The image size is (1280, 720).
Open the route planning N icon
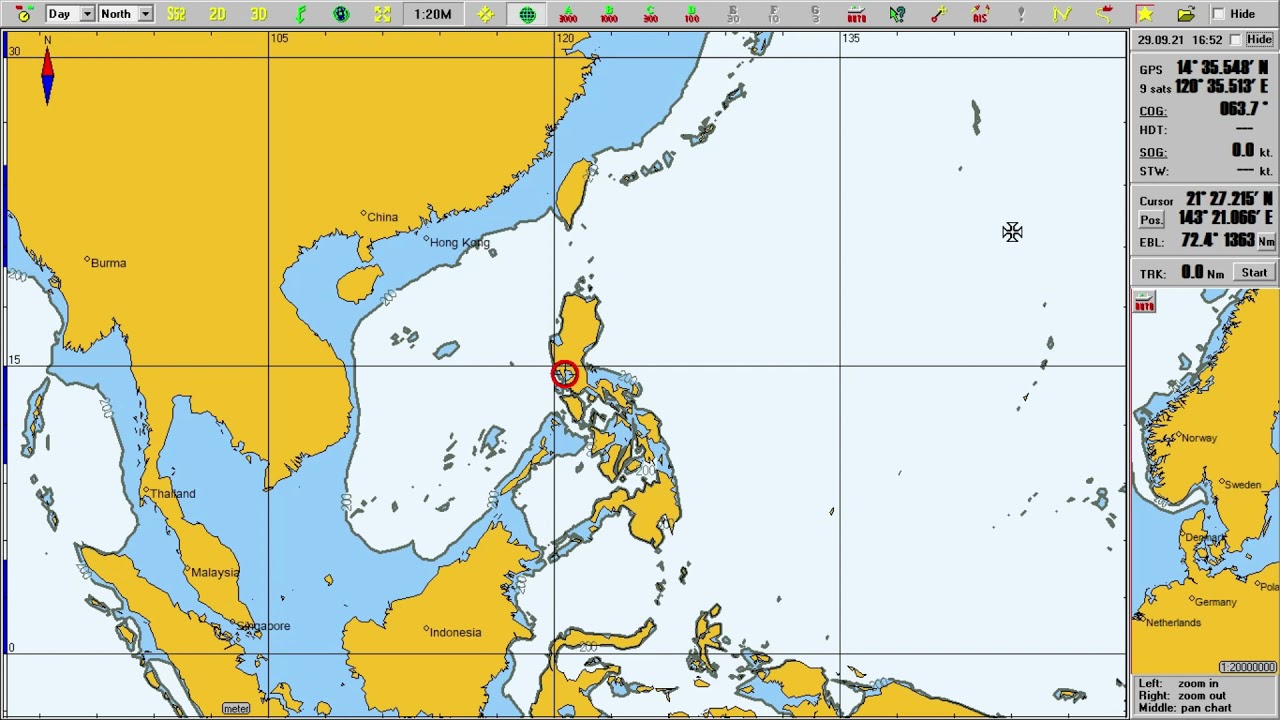point(1062,14)
